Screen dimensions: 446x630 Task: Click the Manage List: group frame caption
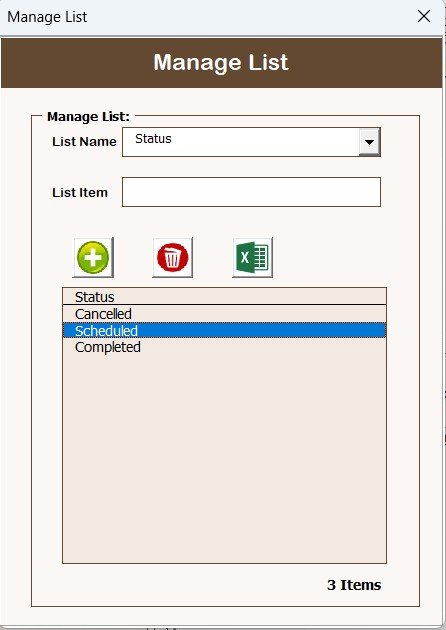click(x=88, y=117)
